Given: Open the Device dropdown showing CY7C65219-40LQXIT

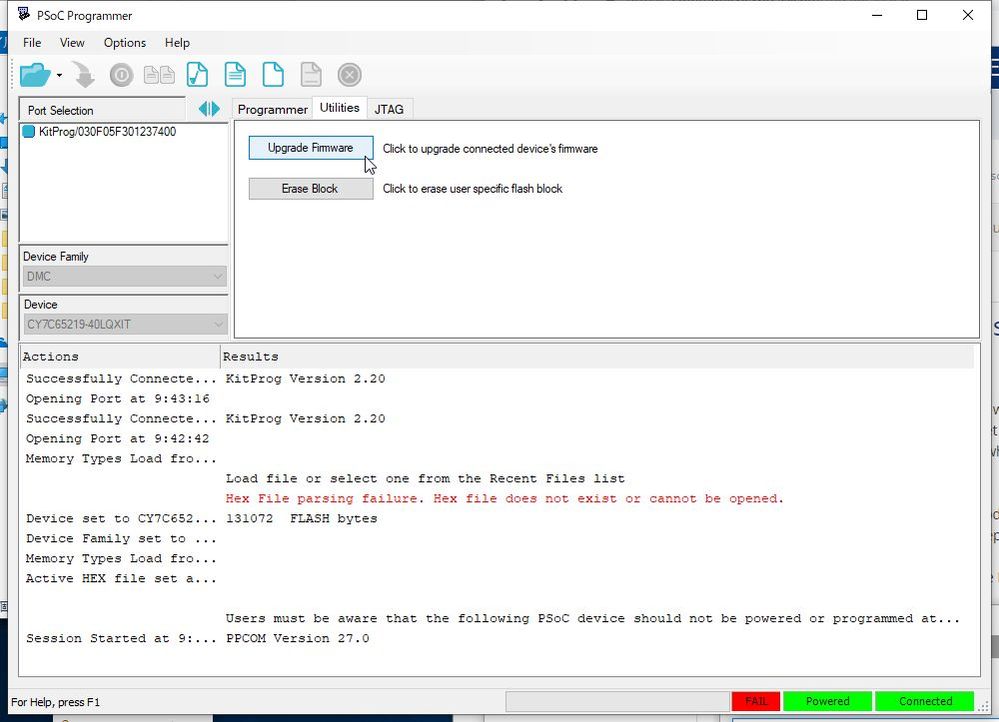Looking at the screenshot, I should (123, 324).
